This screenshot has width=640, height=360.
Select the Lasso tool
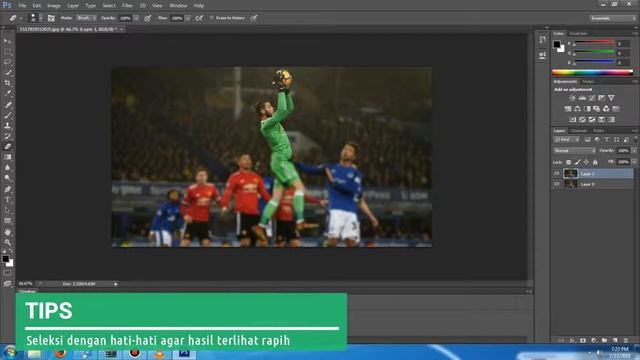(7, 62)
